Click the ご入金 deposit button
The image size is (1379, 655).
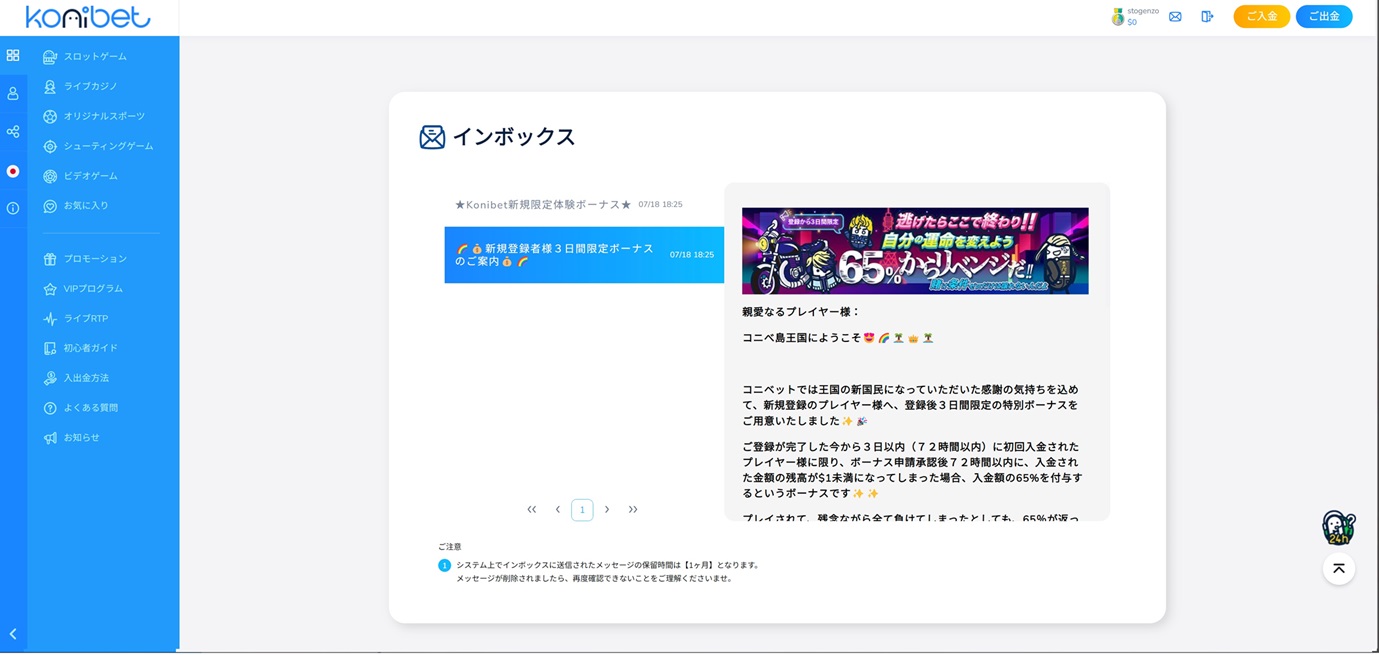(1261, 17)
